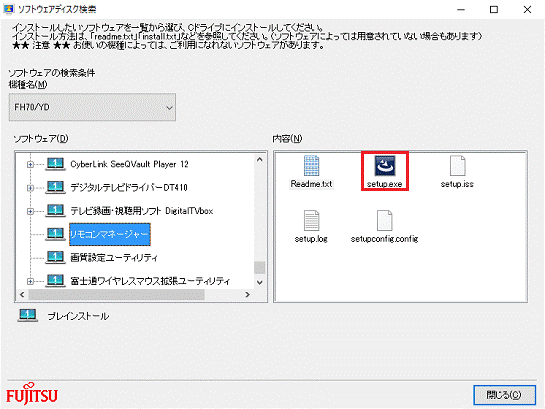The height and width of the screenshot is (409, 545).
Task: Click software list scroll down arrow
Action: click(259, 283)
